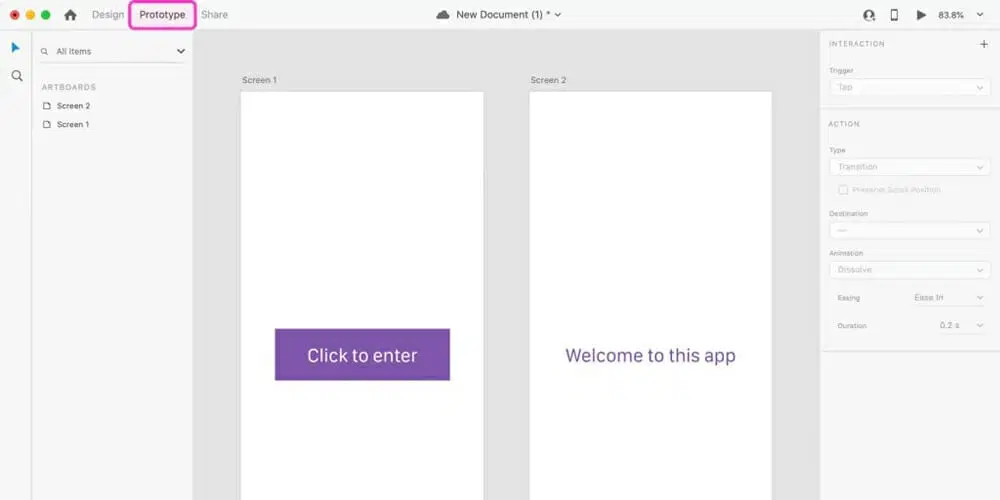This screenshot has width=1000, height=500.
Task: Click the Screen 1 artboard page icon
Action: coord(46,124)
